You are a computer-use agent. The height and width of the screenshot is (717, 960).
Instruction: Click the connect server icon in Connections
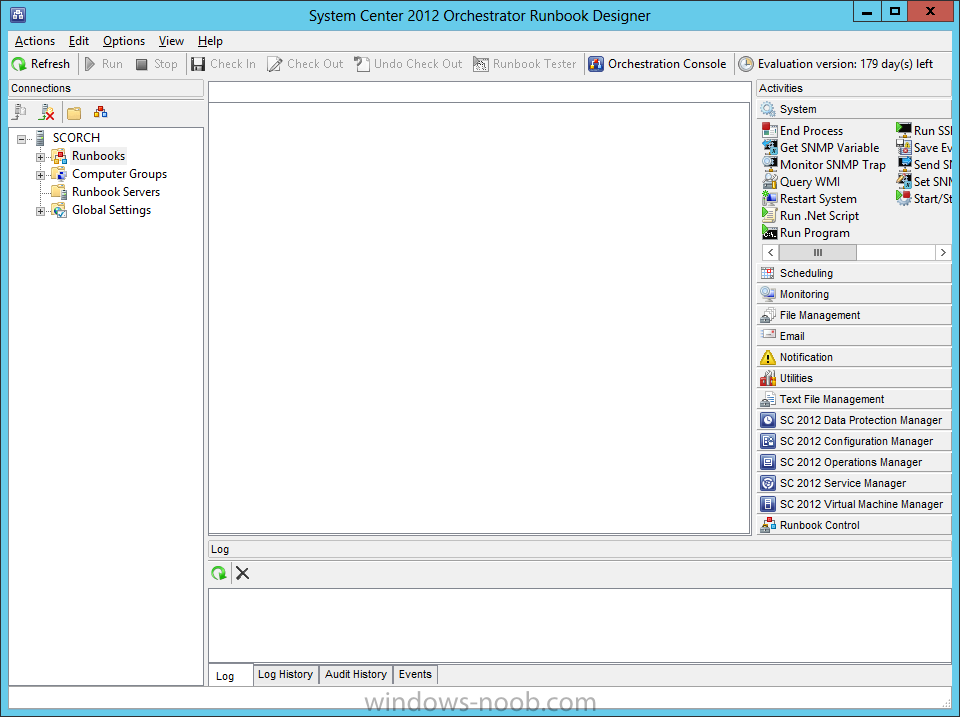click(20, 112)
